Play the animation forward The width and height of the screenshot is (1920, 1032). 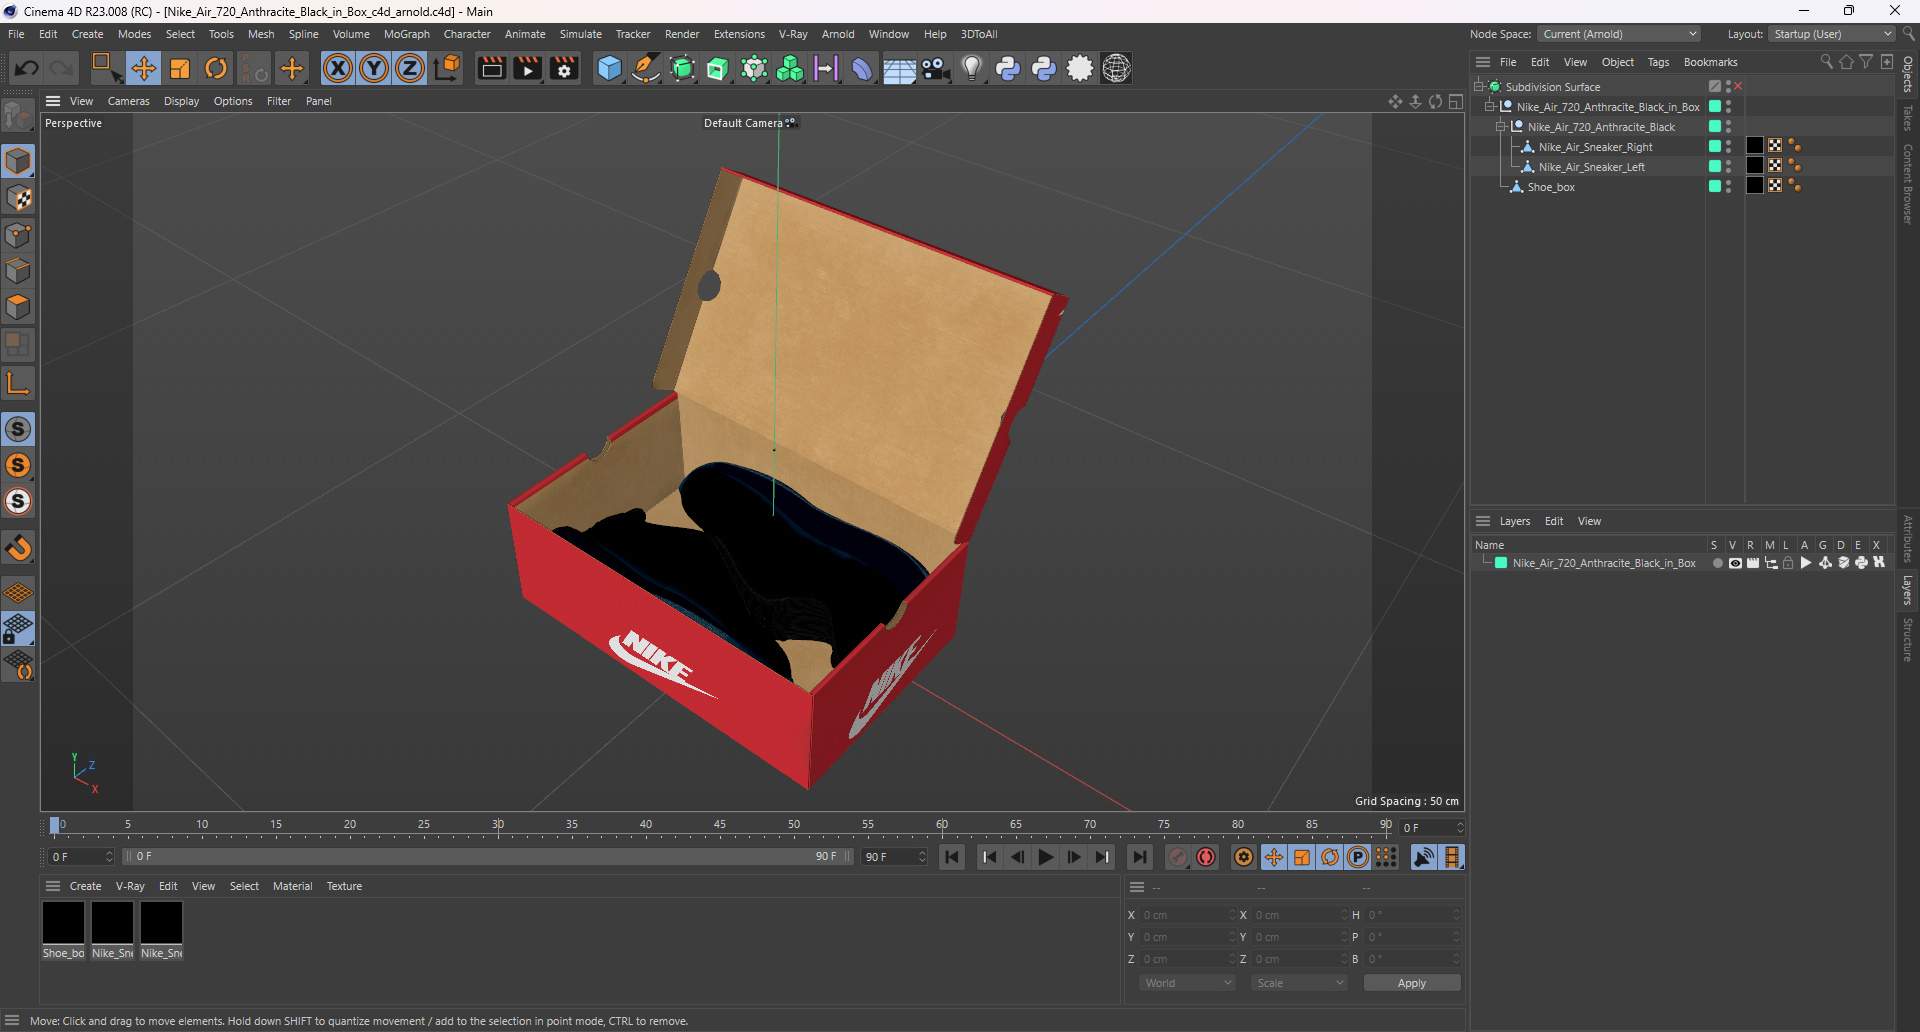[1045, 857]
